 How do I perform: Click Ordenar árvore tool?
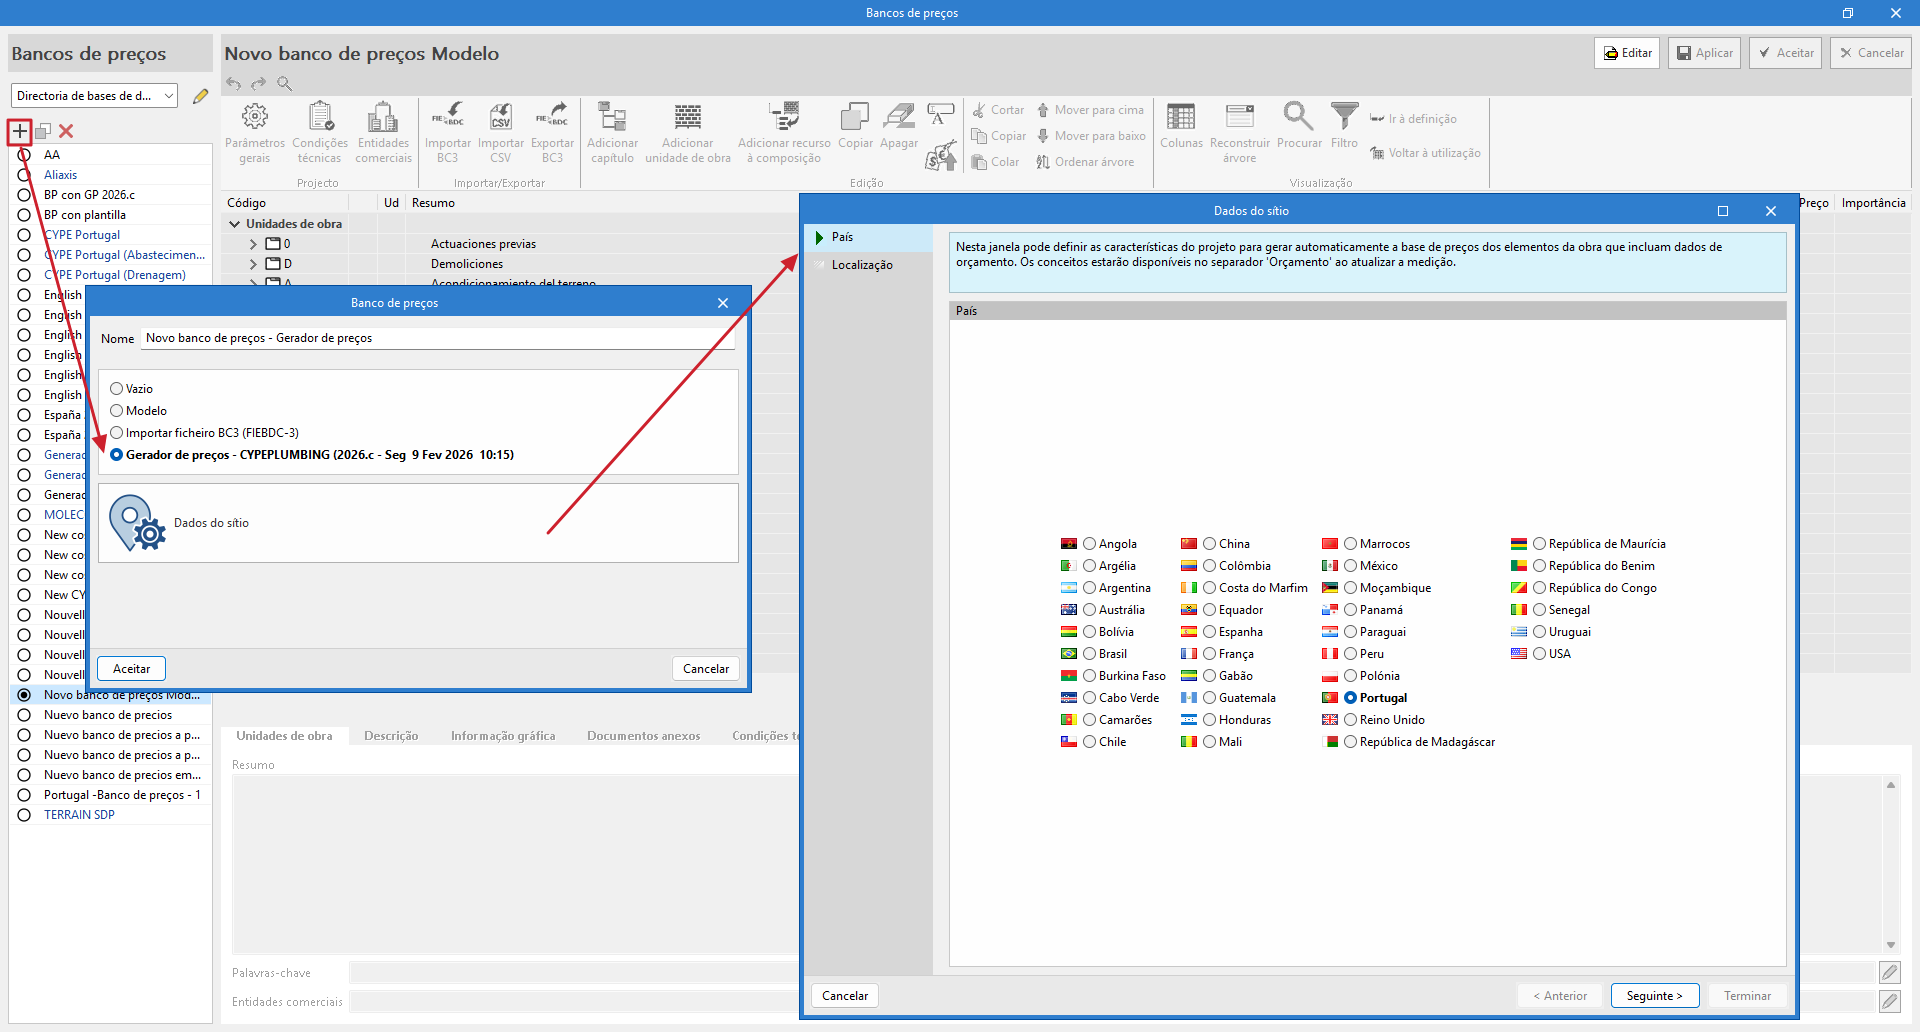point(1085,162)
